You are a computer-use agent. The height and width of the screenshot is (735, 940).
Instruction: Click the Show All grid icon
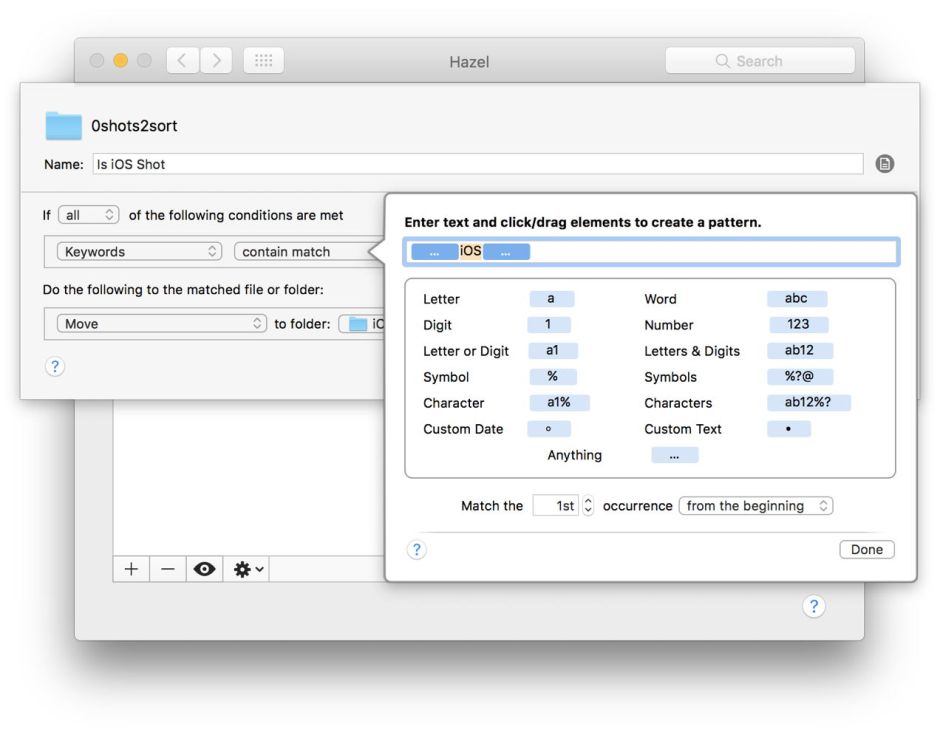pos(263,61)
